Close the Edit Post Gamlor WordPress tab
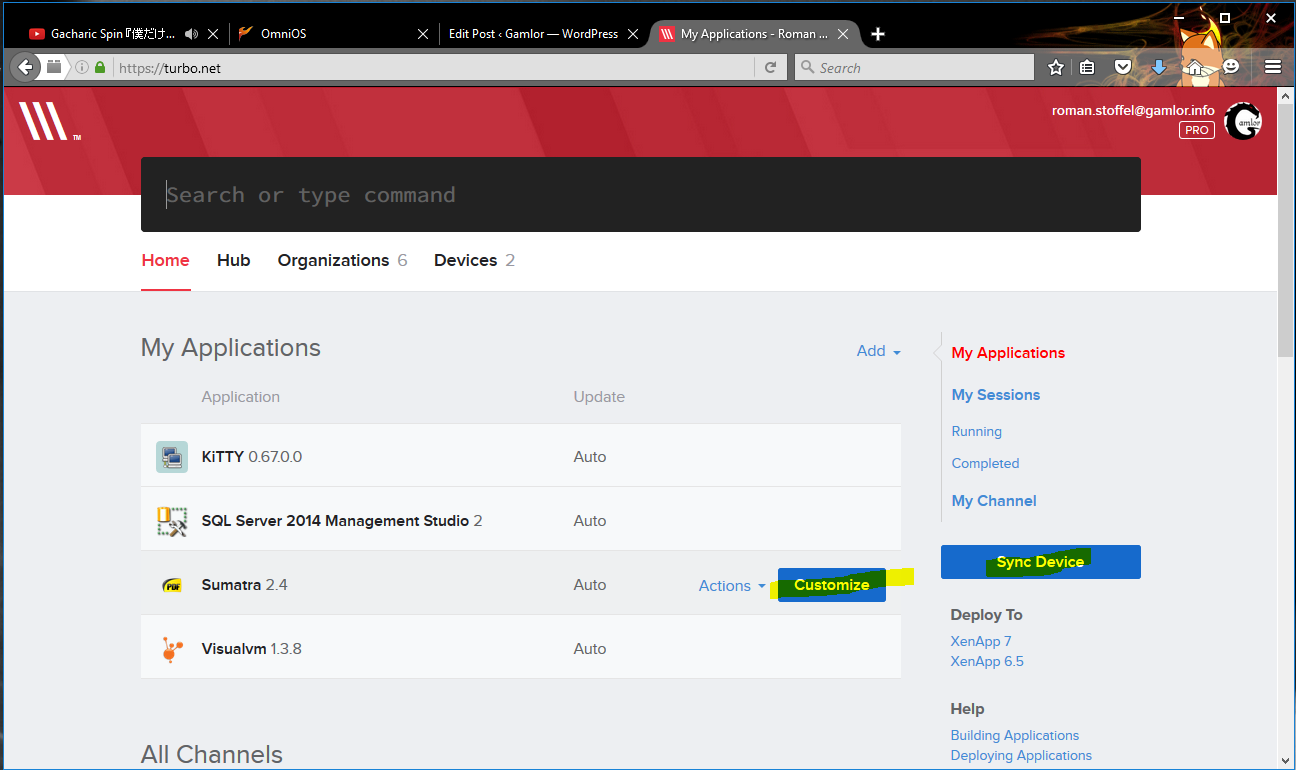This screenshot has width=1296, height=770. [x=633, y=34]
